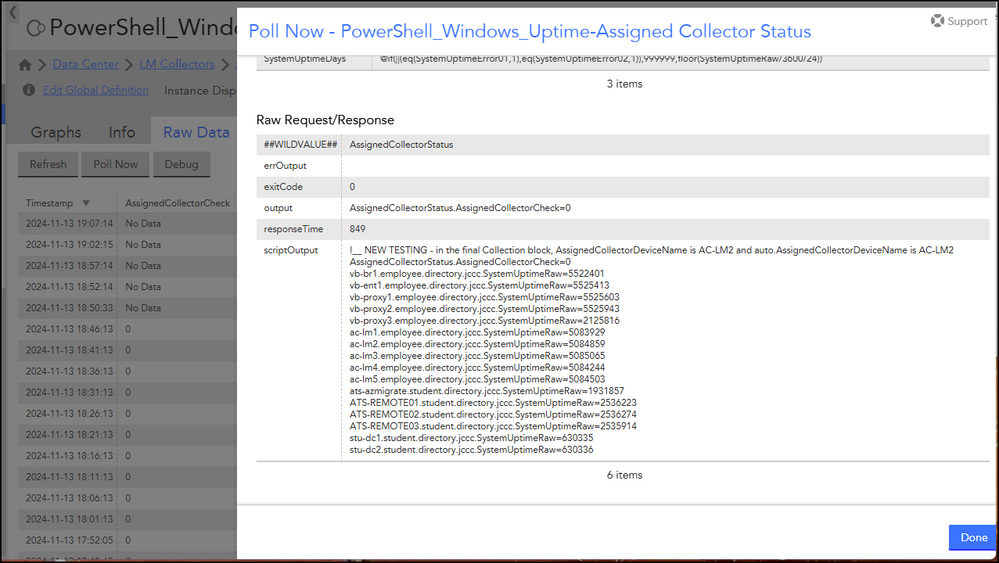Select row timestamp 2024-11-13 18:36:13

click(69, 371)
